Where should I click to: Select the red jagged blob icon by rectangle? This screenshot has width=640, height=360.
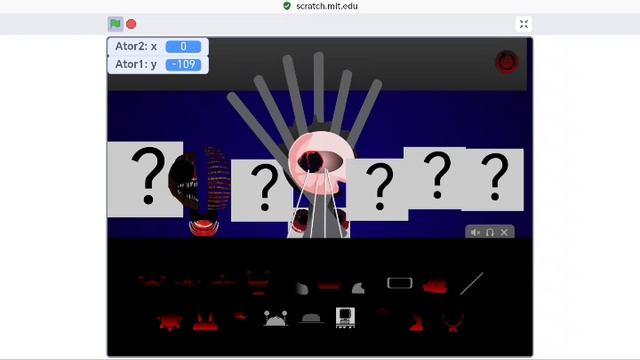(435, 287)
